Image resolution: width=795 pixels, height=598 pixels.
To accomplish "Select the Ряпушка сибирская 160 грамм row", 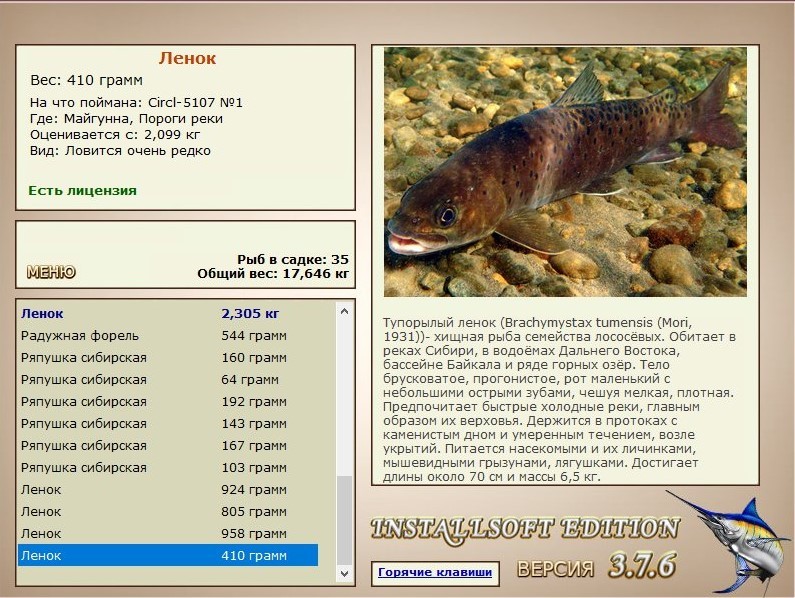I will click(168, 358).
